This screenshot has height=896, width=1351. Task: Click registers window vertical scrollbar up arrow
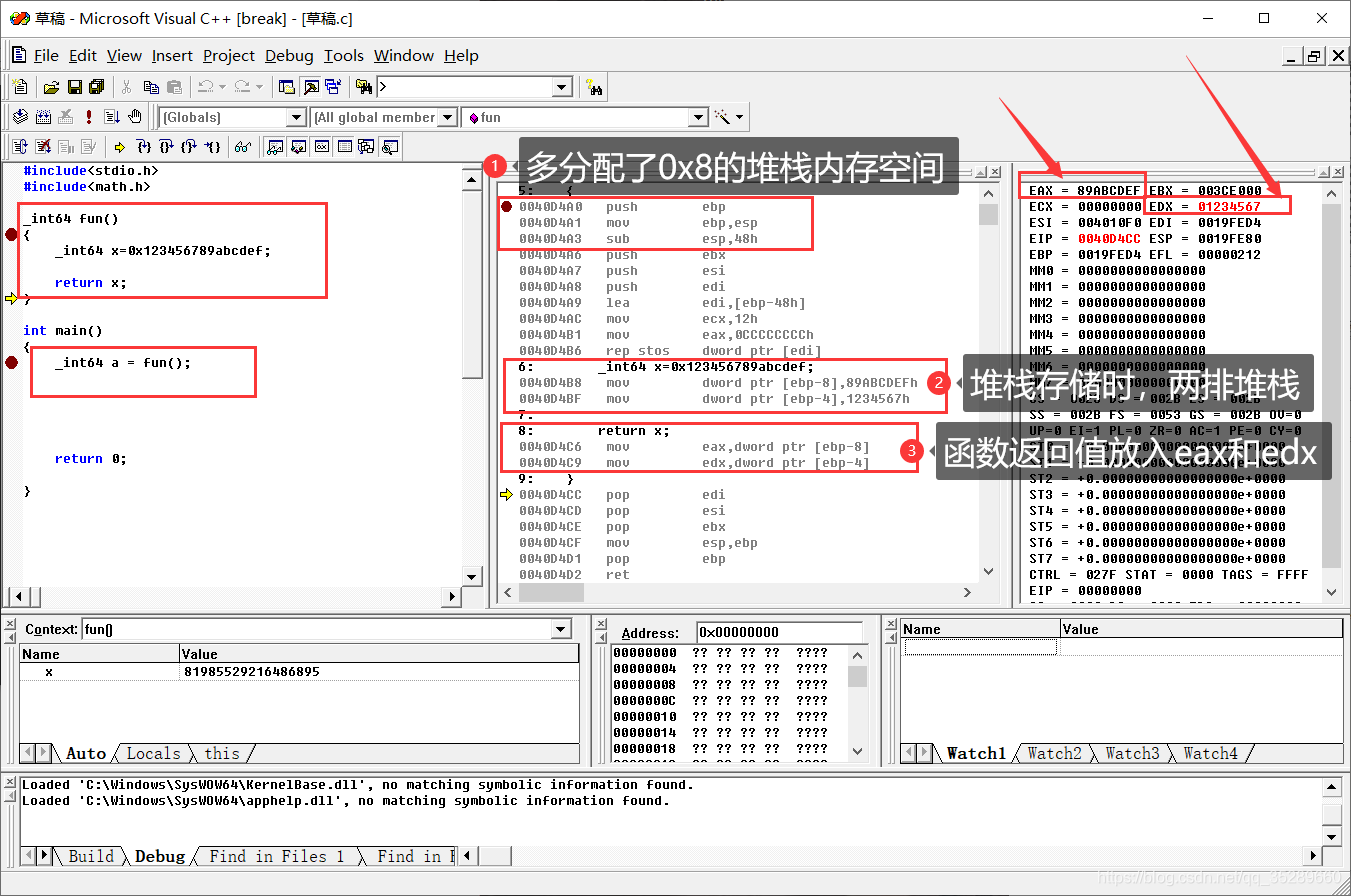1331,192
